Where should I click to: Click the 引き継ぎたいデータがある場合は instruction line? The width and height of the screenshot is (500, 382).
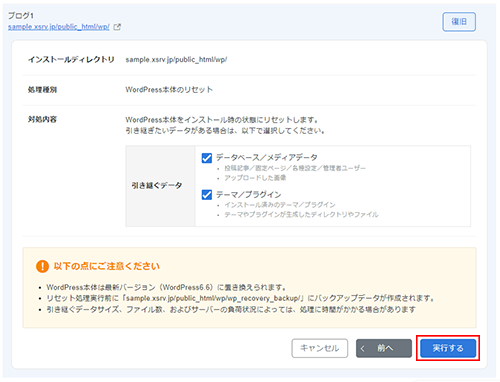point(225,130)
